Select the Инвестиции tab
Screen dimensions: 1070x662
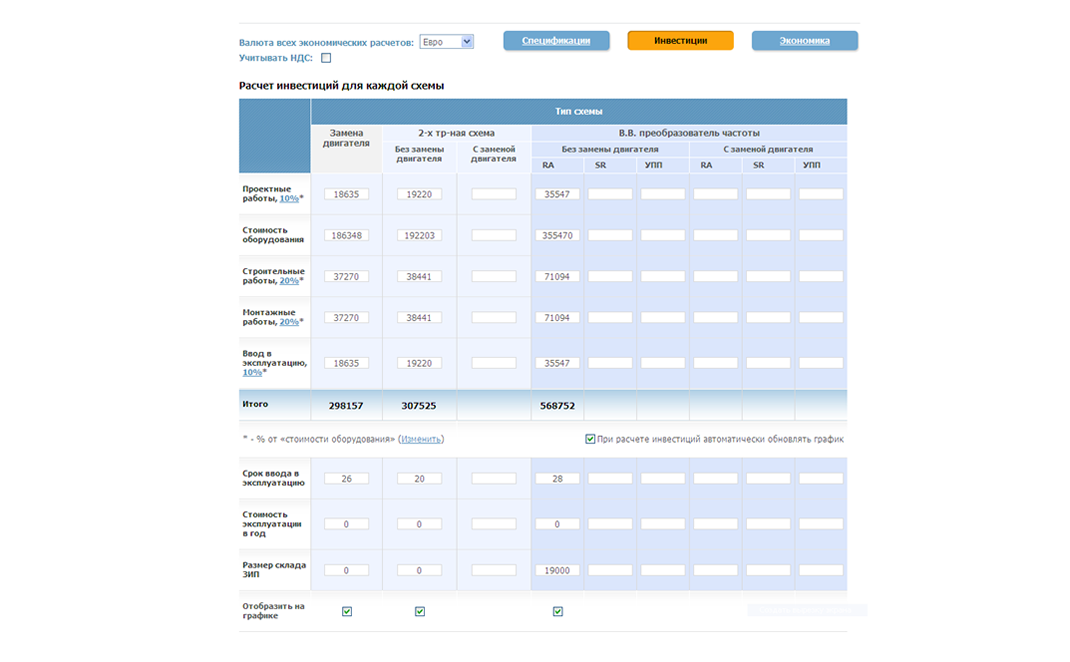click(680, 40)
